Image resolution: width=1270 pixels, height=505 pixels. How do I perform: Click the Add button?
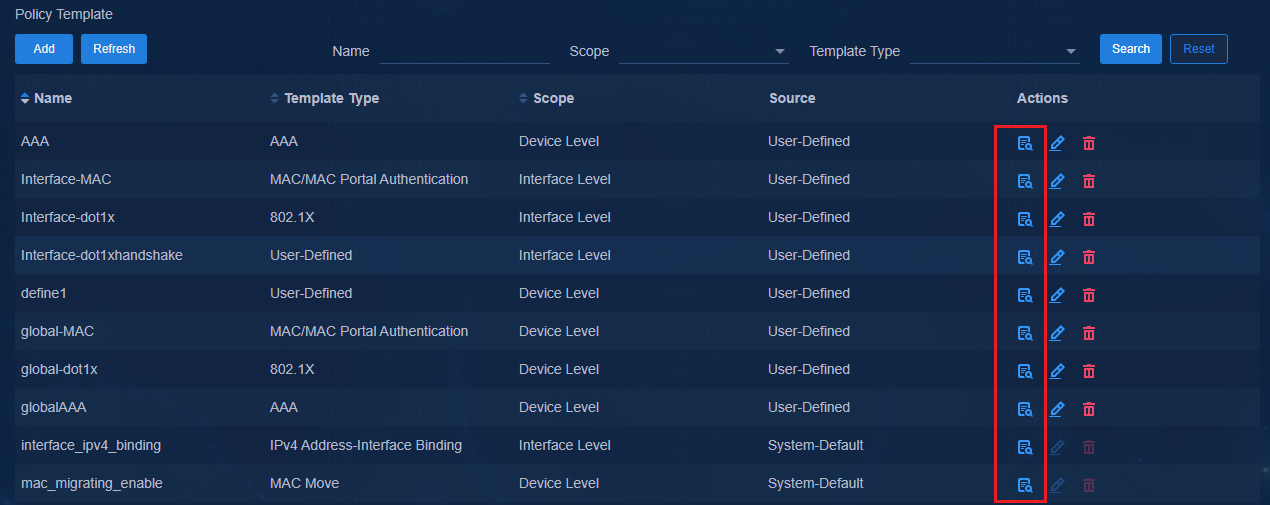tap(44, 49)
